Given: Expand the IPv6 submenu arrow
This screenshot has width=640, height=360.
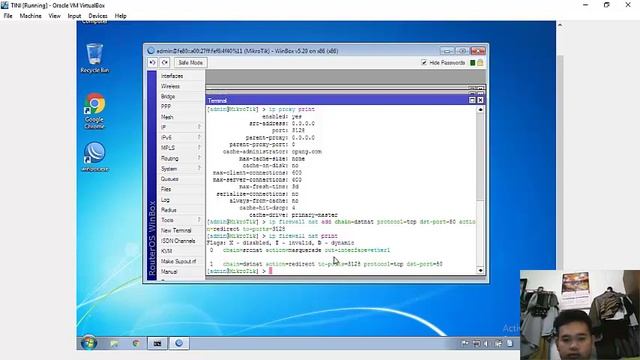Looking at the screenshot, I should pos(199,138).
